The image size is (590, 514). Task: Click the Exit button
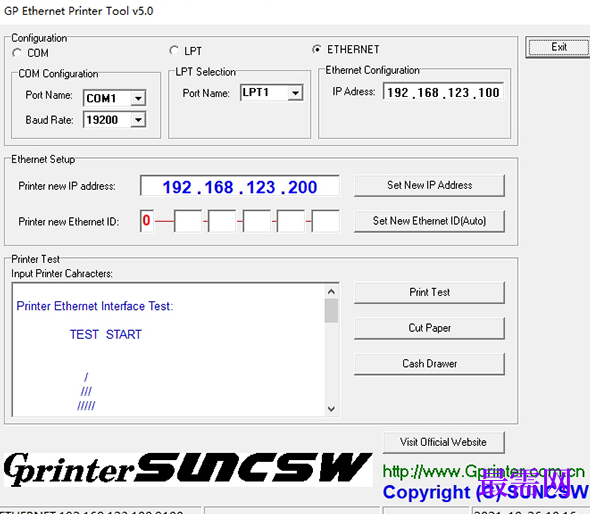[x=558, y=47]
